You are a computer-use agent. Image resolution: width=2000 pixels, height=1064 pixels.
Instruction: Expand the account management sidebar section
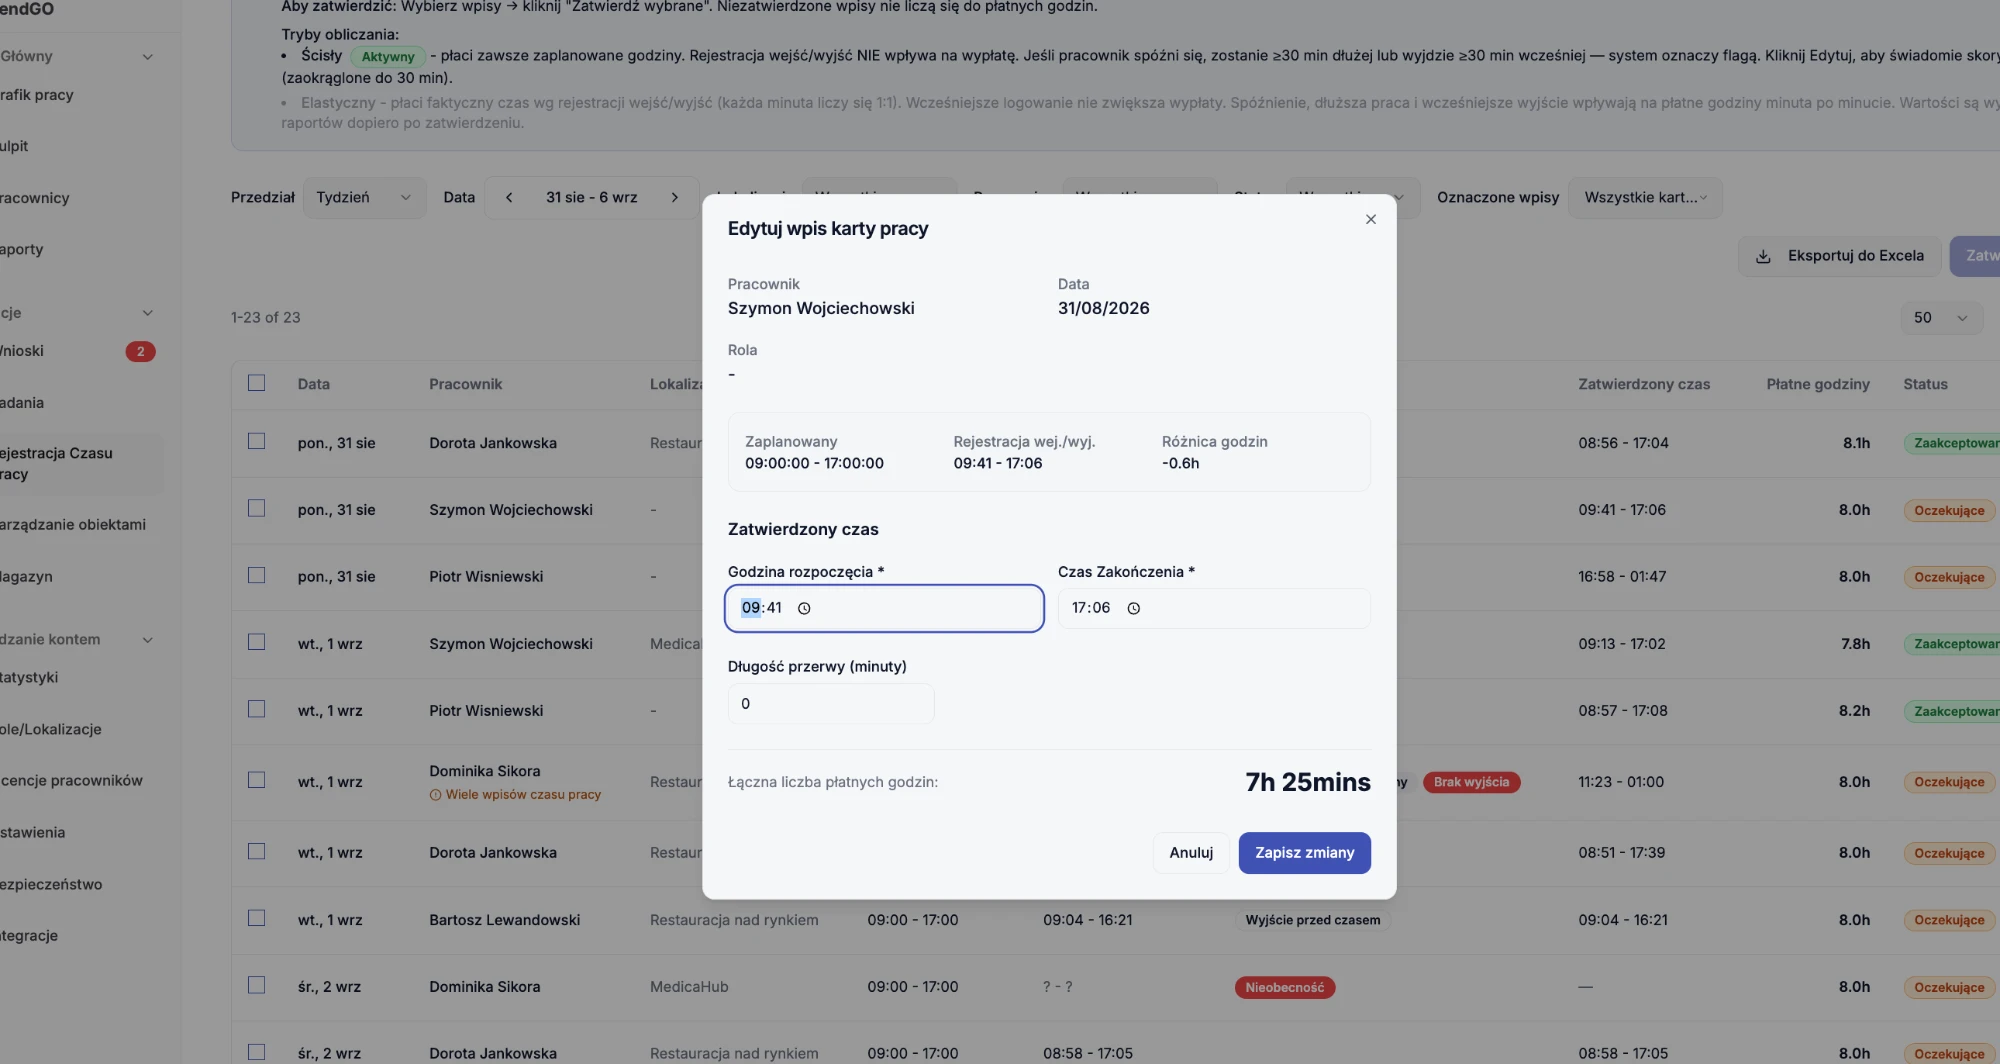pos(148,640)
